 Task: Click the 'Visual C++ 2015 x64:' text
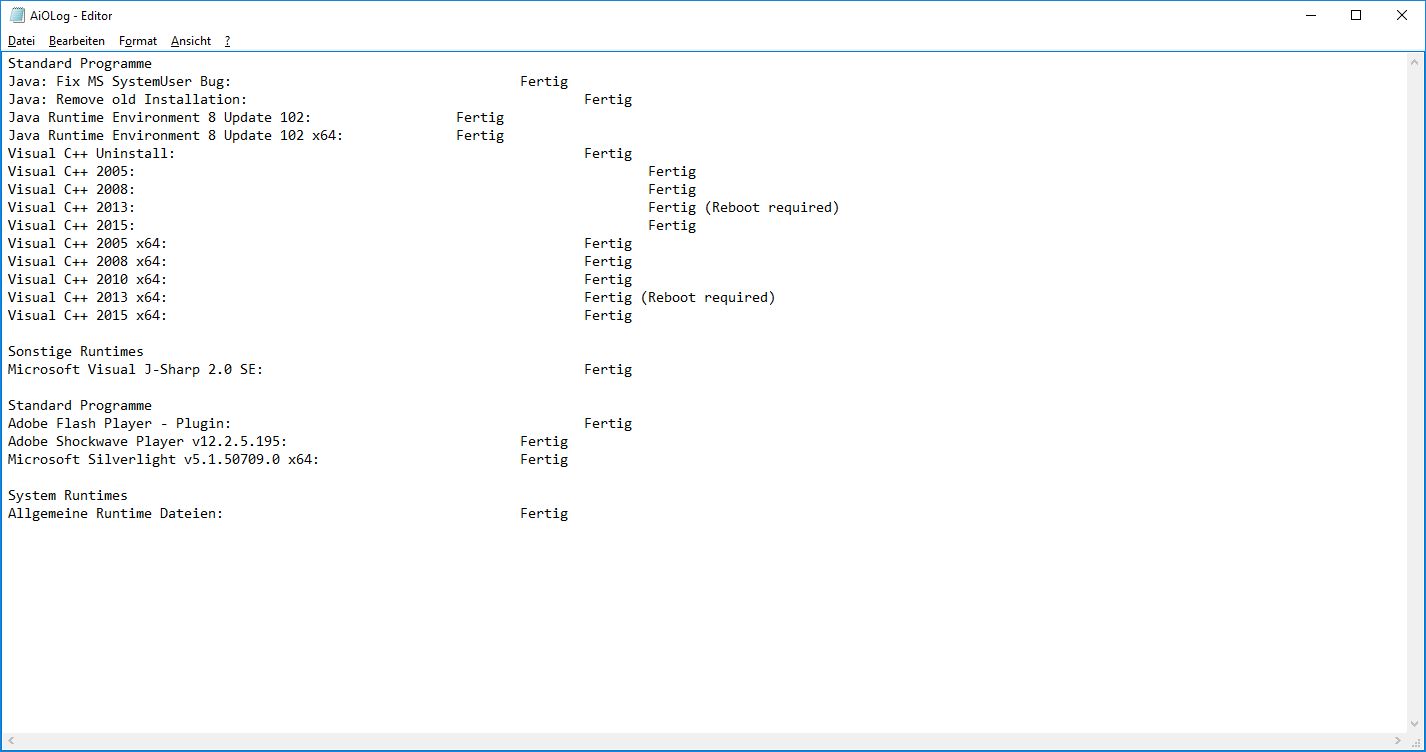coord(87,316)
